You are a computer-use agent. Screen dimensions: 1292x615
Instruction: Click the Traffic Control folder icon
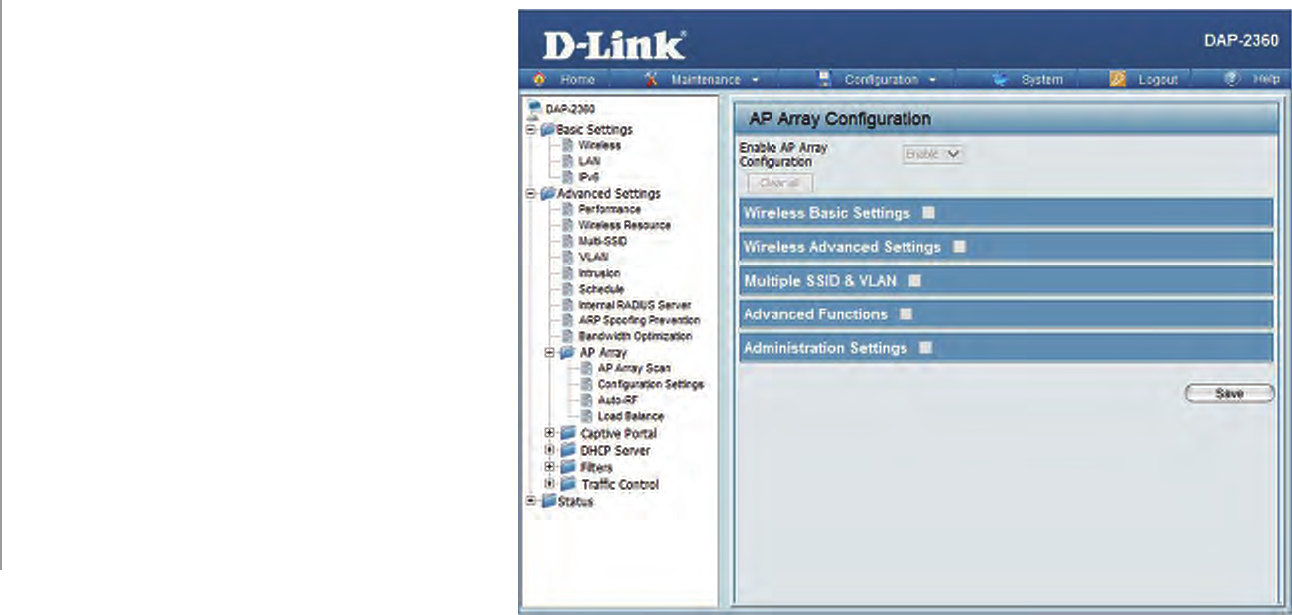point(568,484)
